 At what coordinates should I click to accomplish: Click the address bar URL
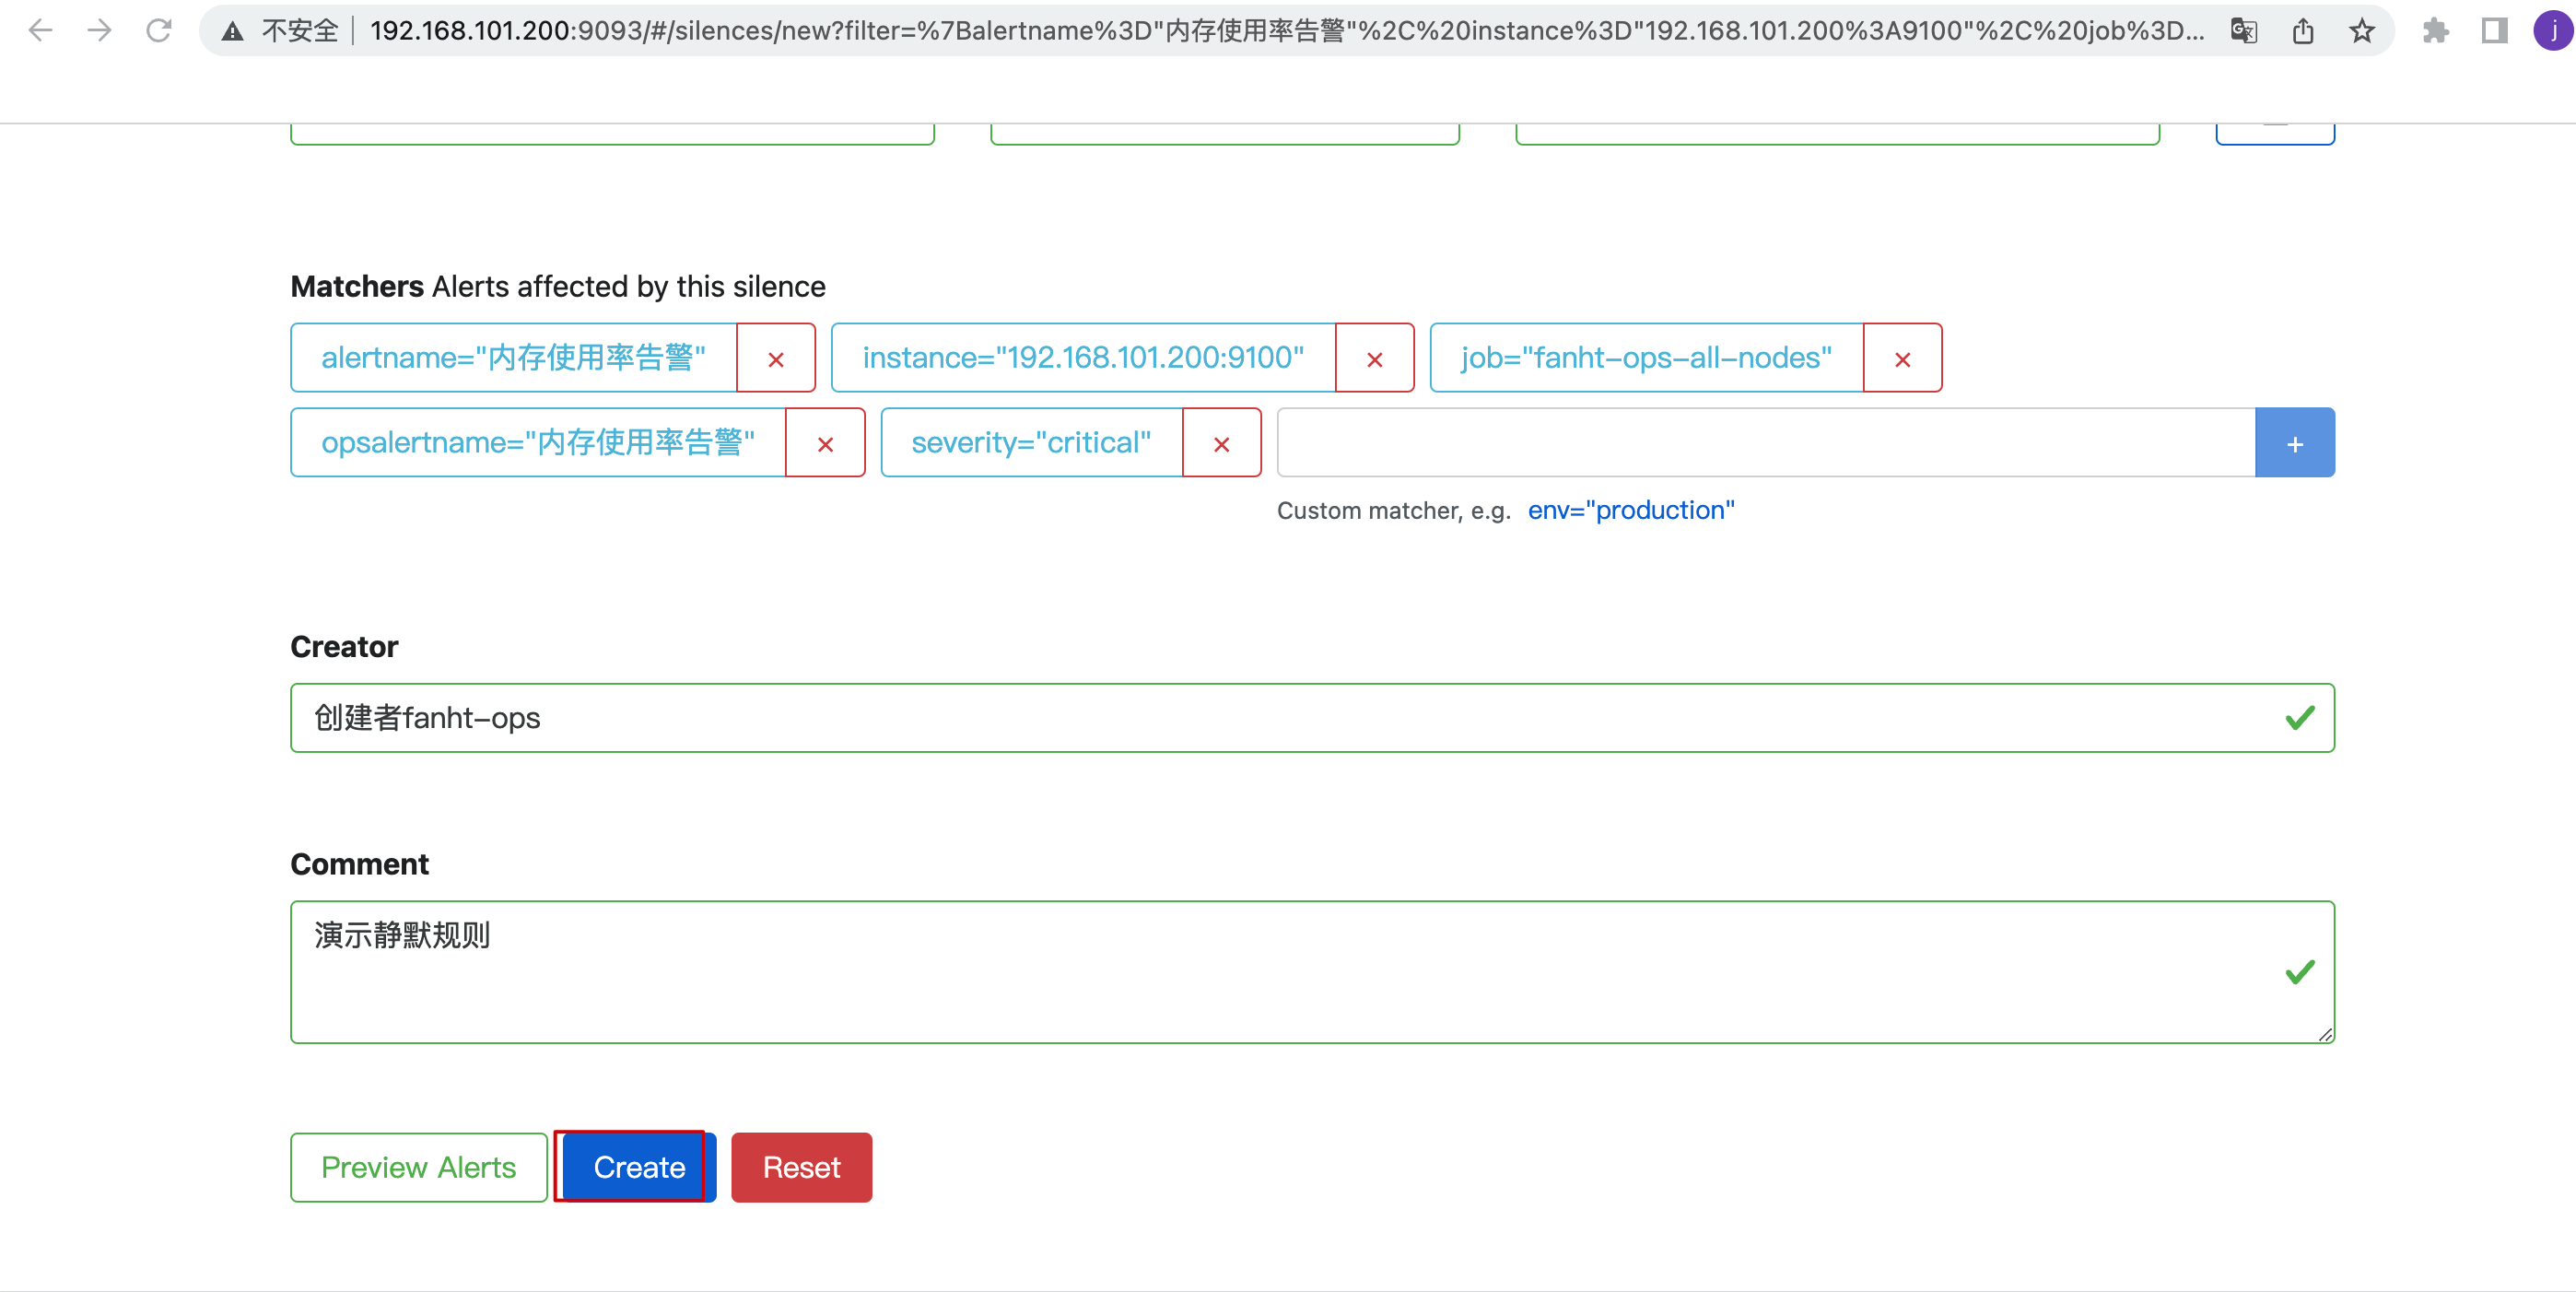[x=1285, y=31]
